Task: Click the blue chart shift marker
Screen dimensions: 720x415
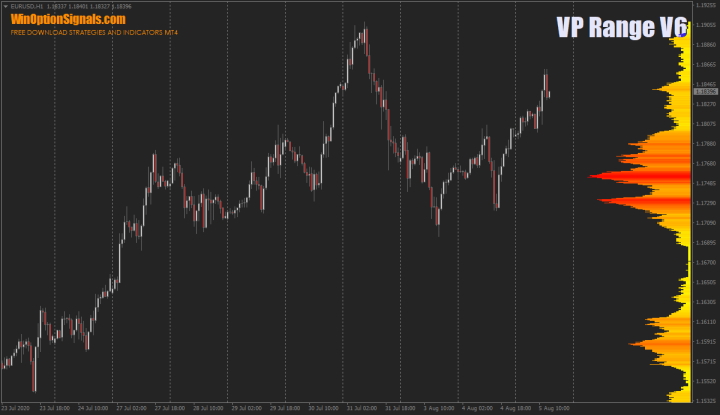Action: [683, 34]
